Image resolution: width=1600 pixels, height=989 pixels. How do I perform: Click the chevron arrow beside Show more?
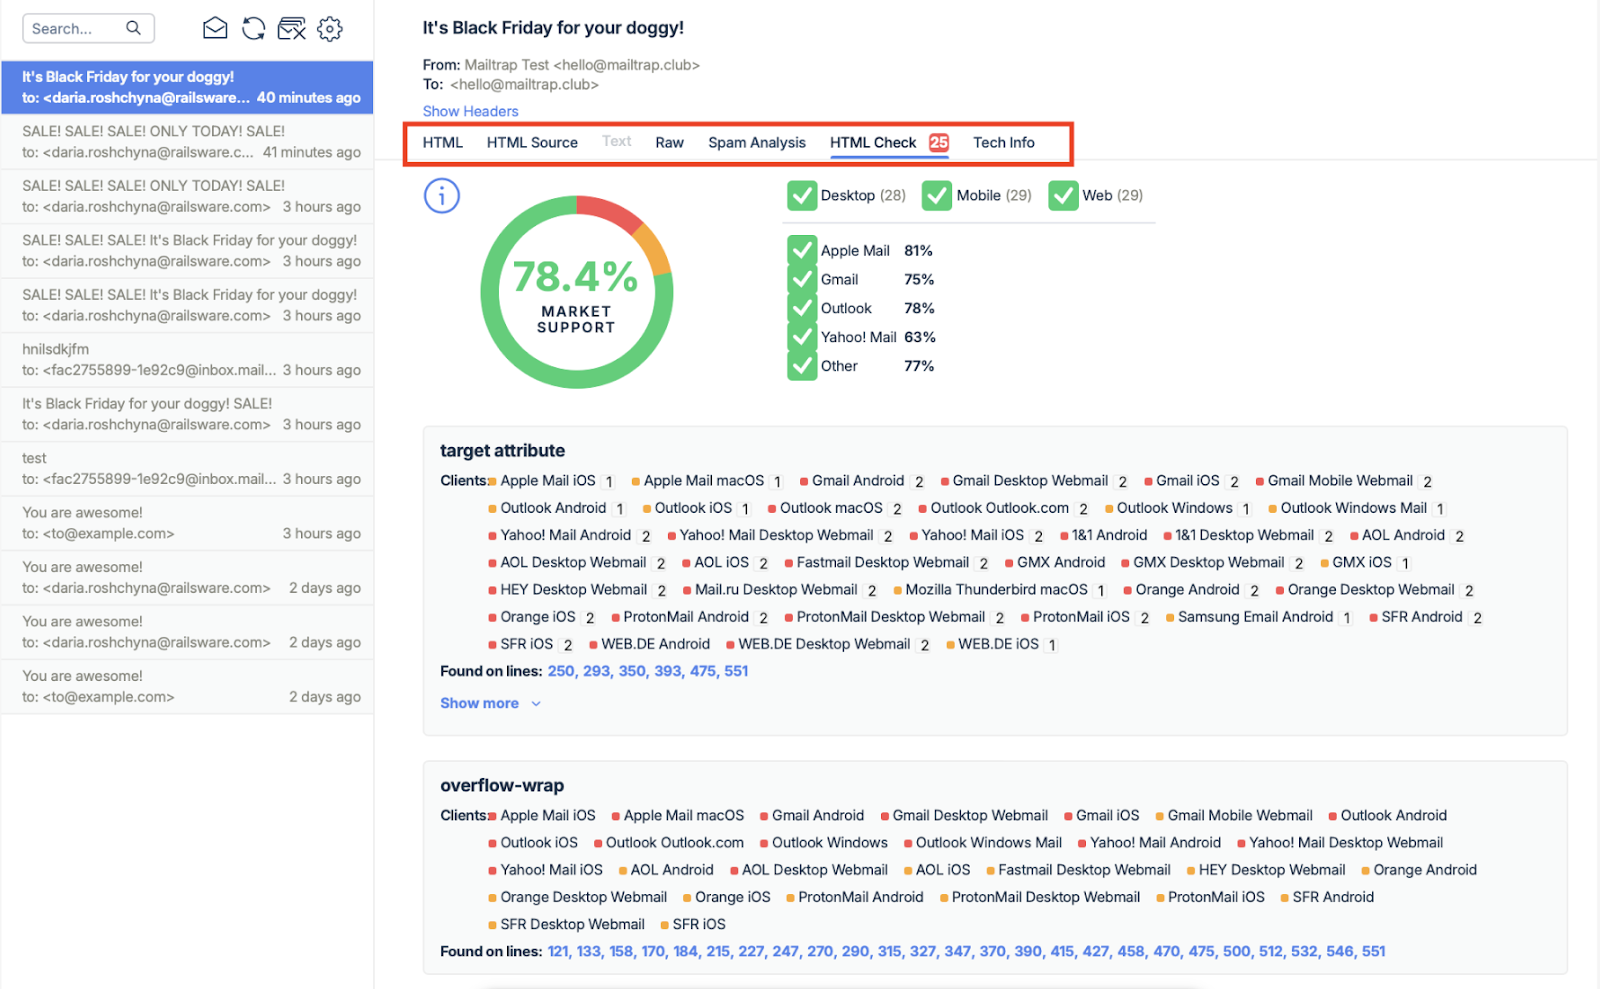pyautogui.click(x=536, y=704)
